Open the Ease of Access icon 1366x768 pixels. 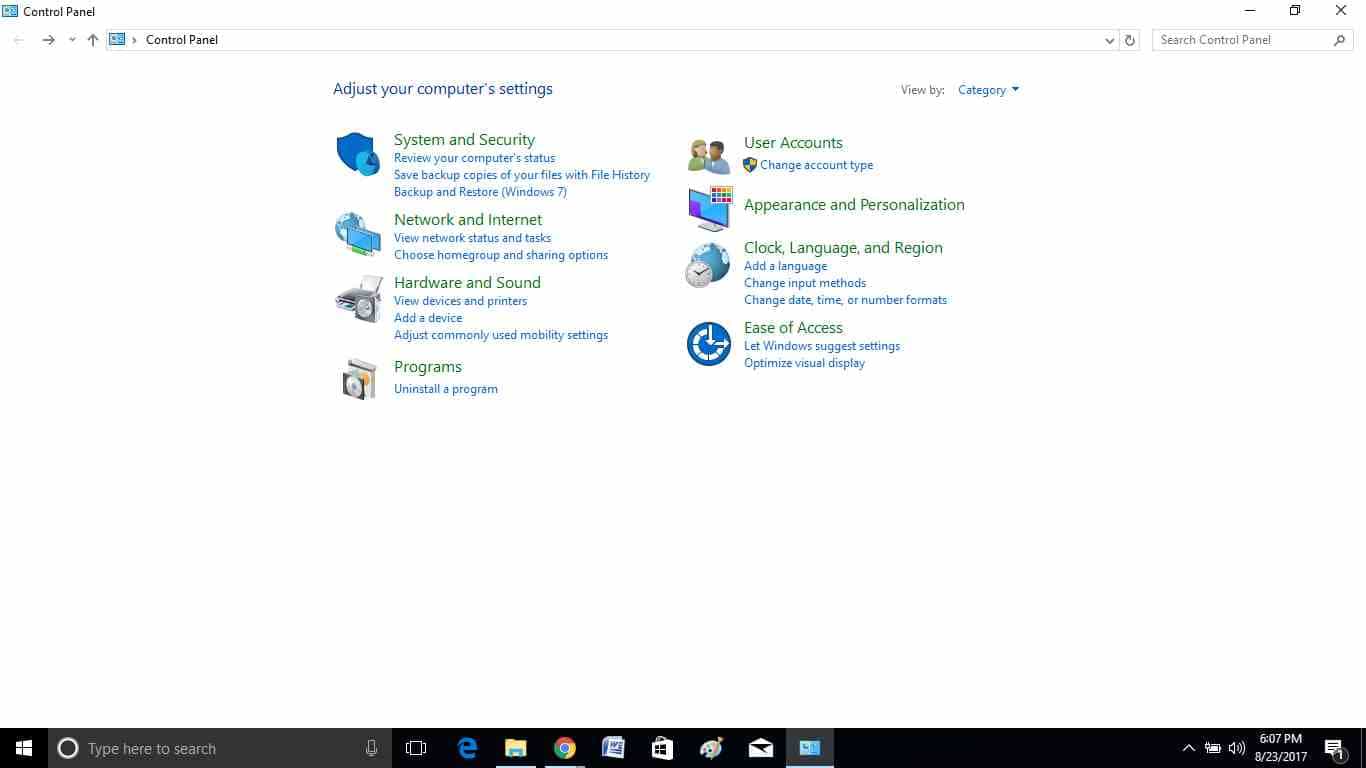point(708,344)
